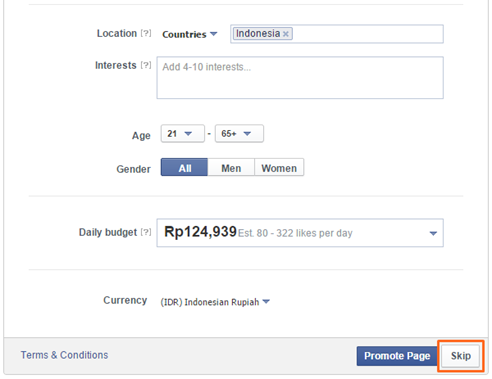Click the Promote Page button
The width and height of the screenshot is (492, 379).
click(397, 356)
